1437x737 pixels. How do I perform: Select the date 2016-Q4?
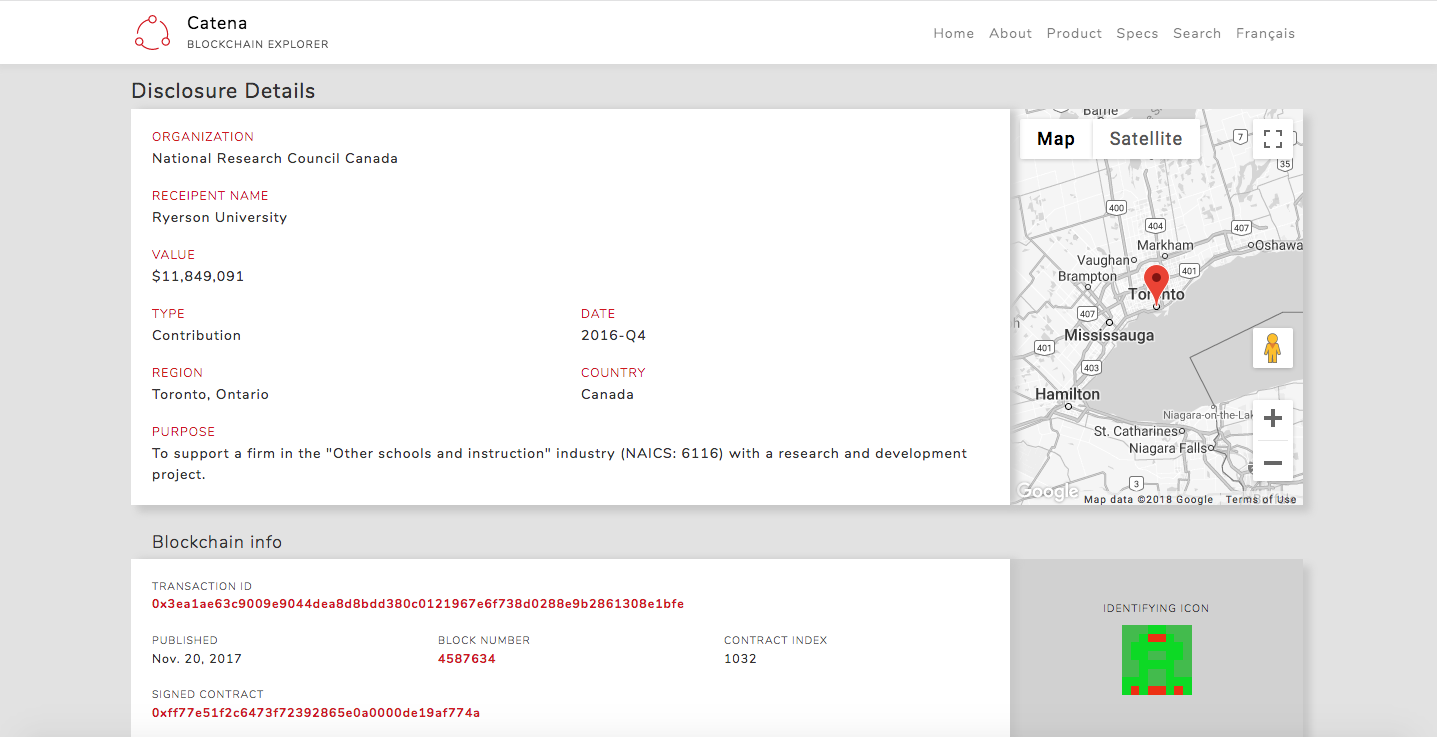point(614,335)
